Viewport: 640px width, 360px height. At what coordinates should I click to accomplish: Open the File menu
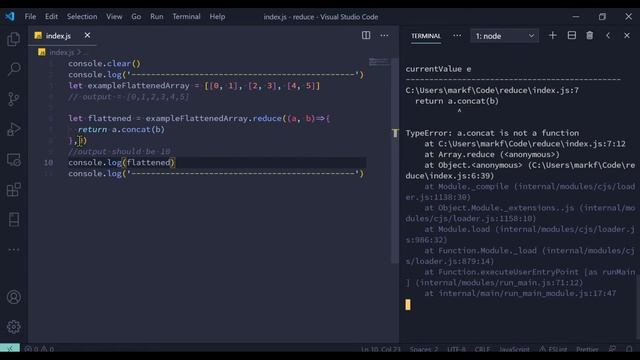coord(30,17)
